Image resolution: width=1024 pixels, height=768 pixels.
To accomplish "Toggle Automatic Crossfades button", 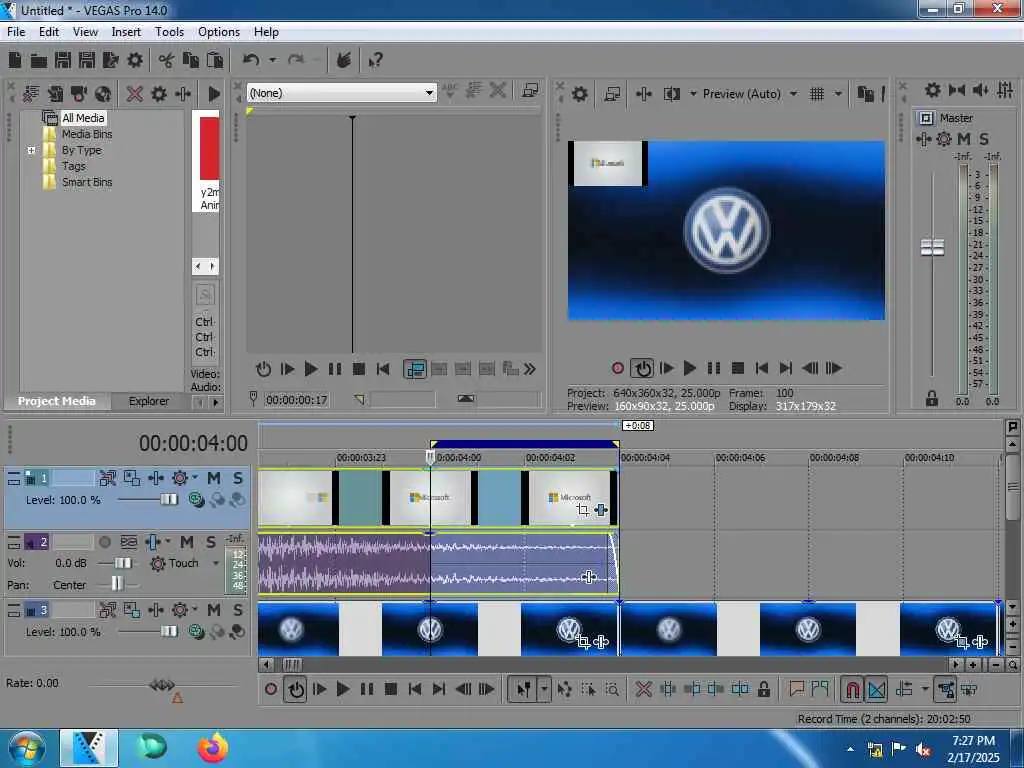I will 876,689.
